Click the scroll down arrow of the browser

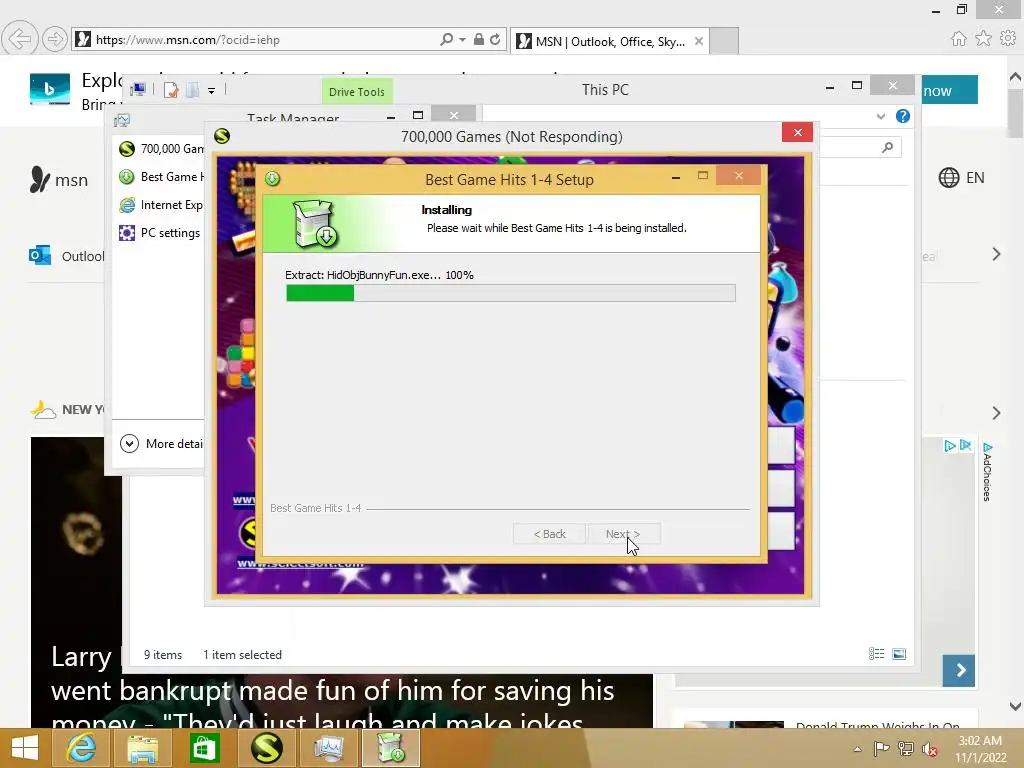1015,706
